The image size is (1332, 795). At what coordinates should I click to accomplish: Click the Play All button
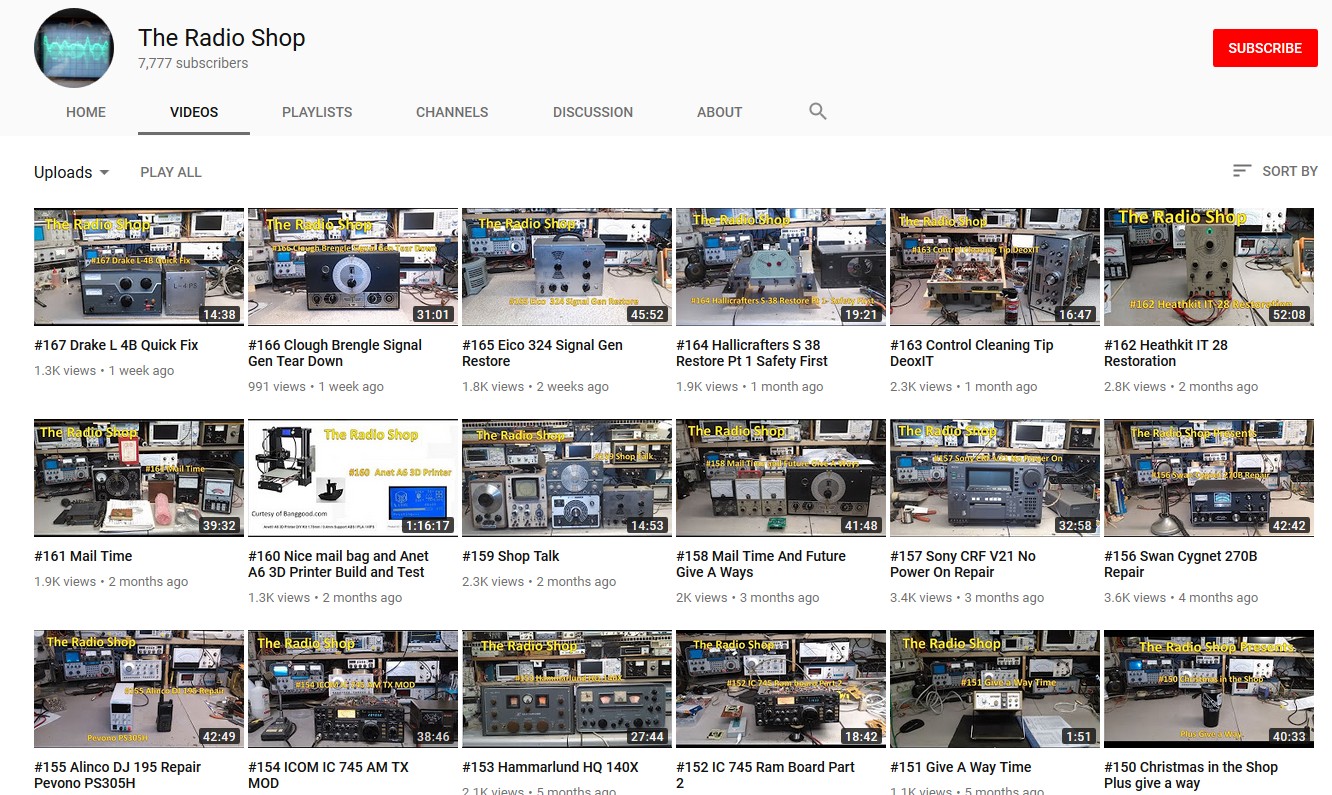pyautogui.click(x=171, y=172)
